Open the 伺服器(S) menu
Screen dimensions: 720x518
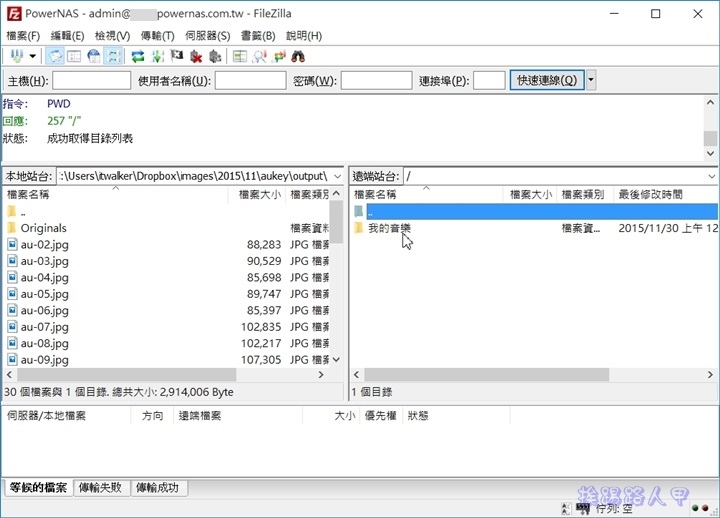click(209, 35)
